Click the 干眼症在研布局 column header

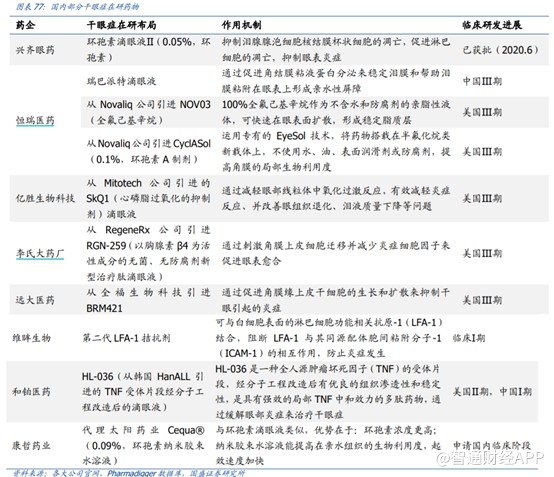(x=121, y=25)
